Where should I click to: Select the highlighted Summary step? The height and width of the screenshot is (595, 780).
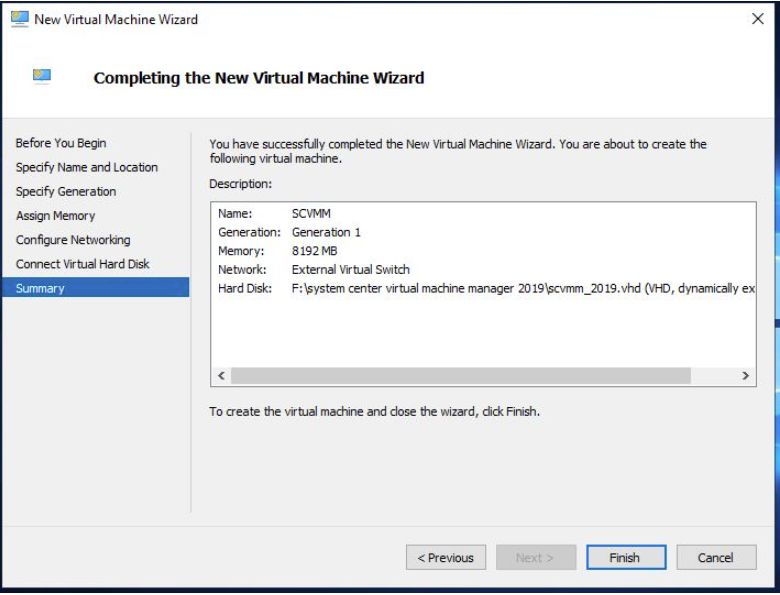tap(96, 288)
